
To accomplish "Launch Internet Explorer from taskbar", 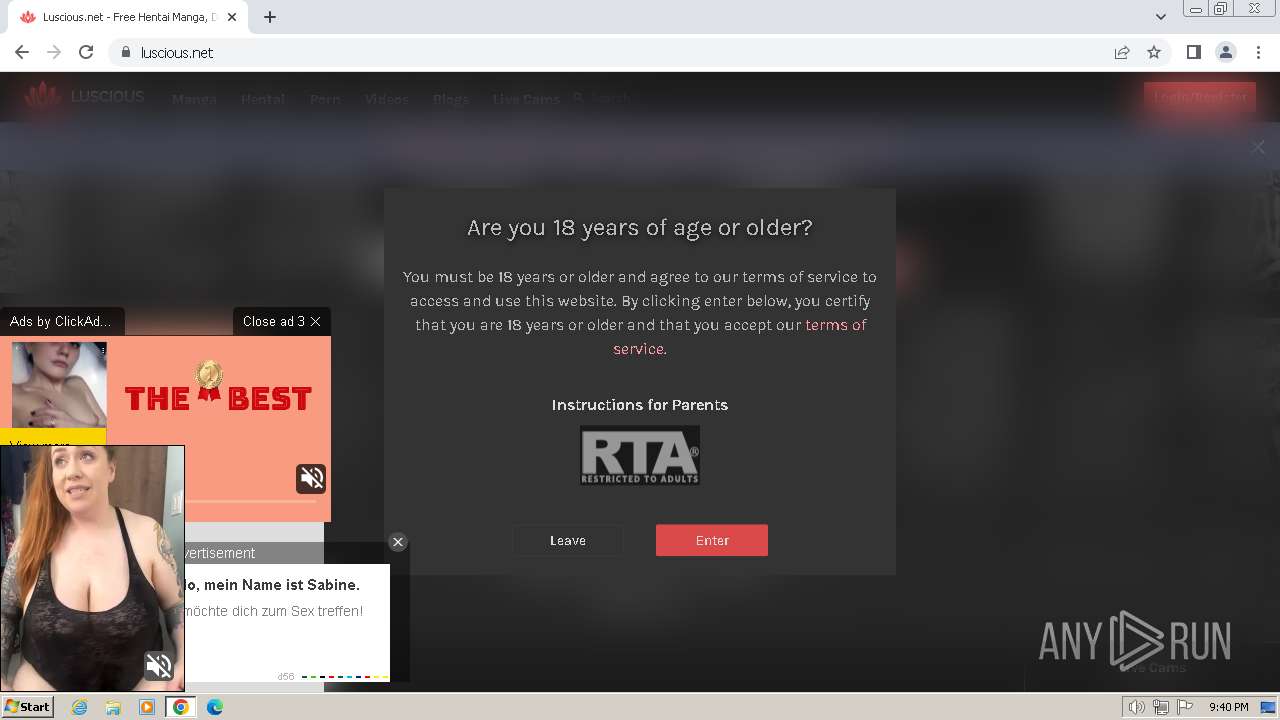I will point(80,707).
